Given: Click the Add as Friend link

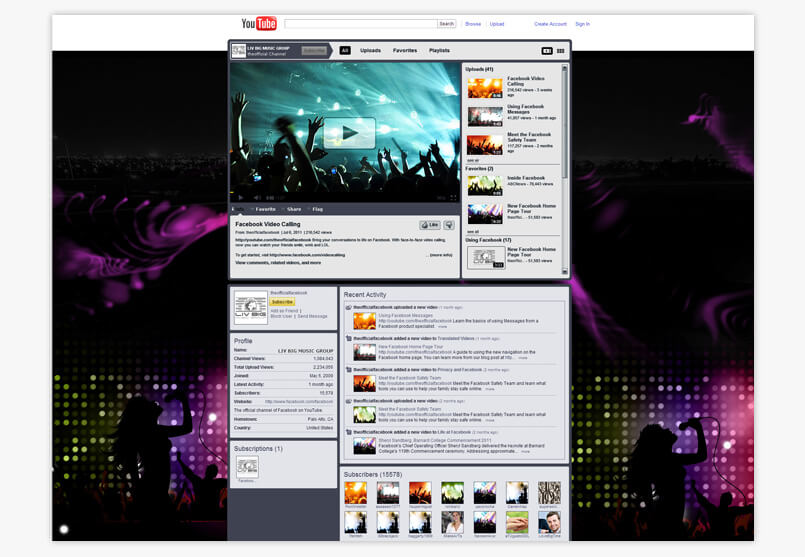Looking at the screenshot, I should click(x=284, y=311).
